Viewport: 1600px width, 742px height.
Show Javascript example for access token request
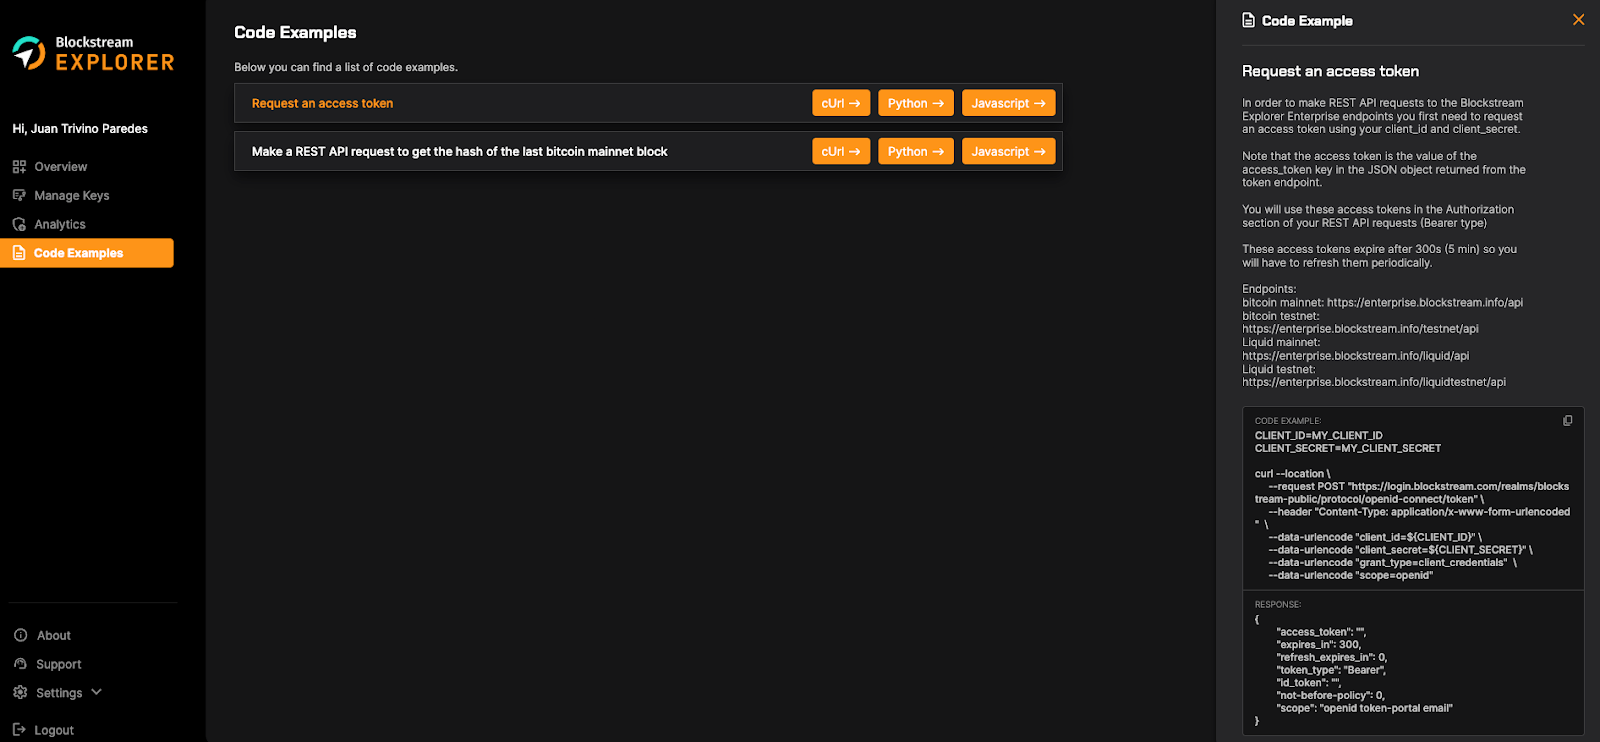click(x=1008, y=103)
